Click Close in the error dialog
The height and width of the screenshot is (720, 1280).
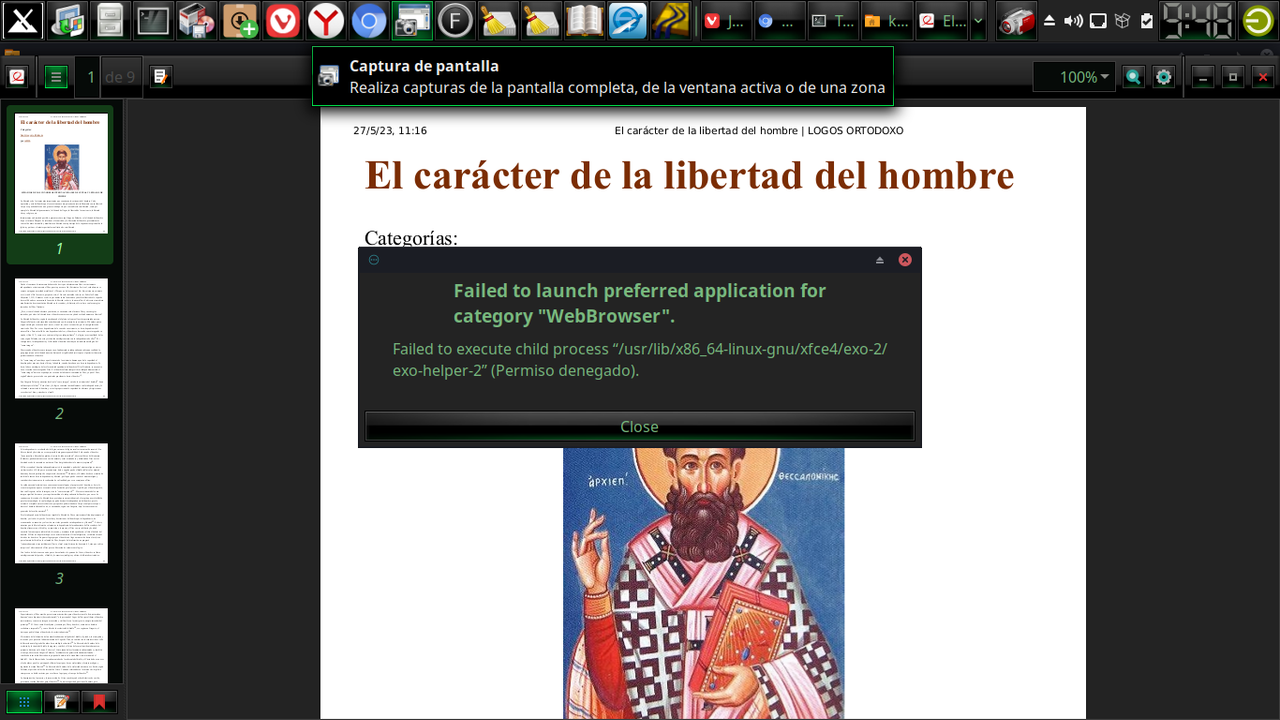coord(640,426)
